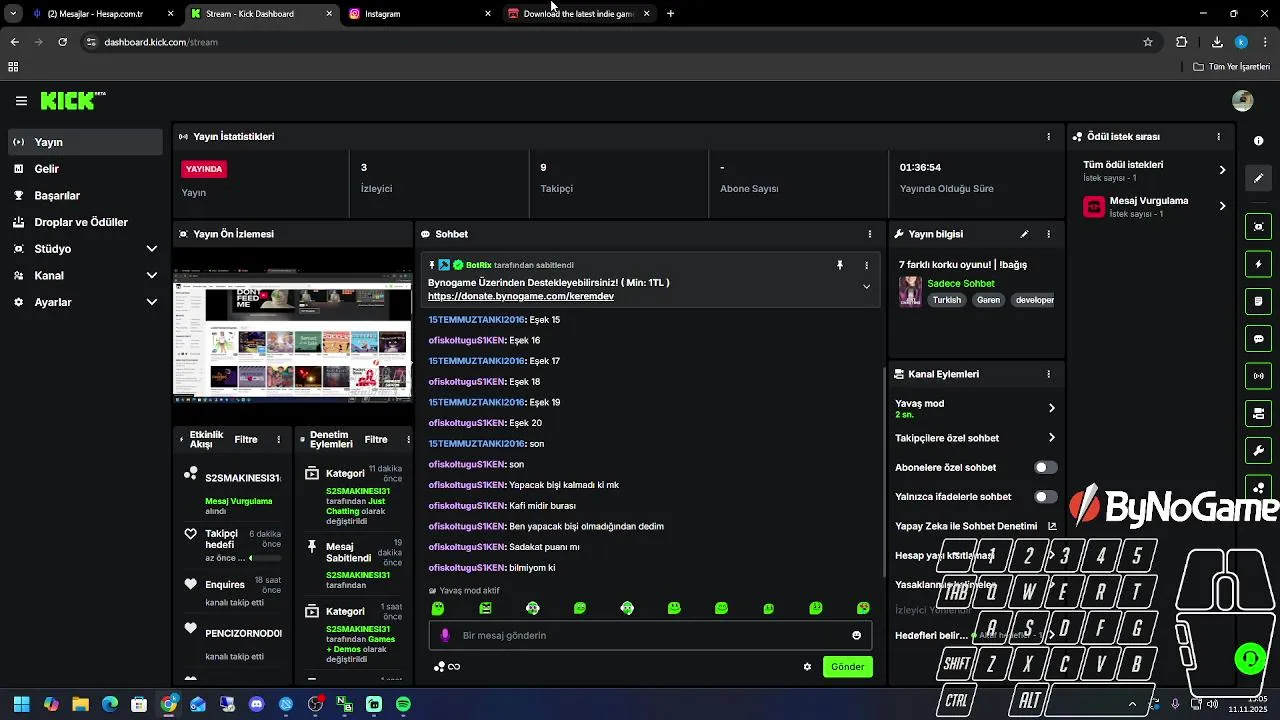Image resolution: width=1280 pixels, height=720 pixels.
Task: Open Spotify from the taskbar
Action: point(403,704)
